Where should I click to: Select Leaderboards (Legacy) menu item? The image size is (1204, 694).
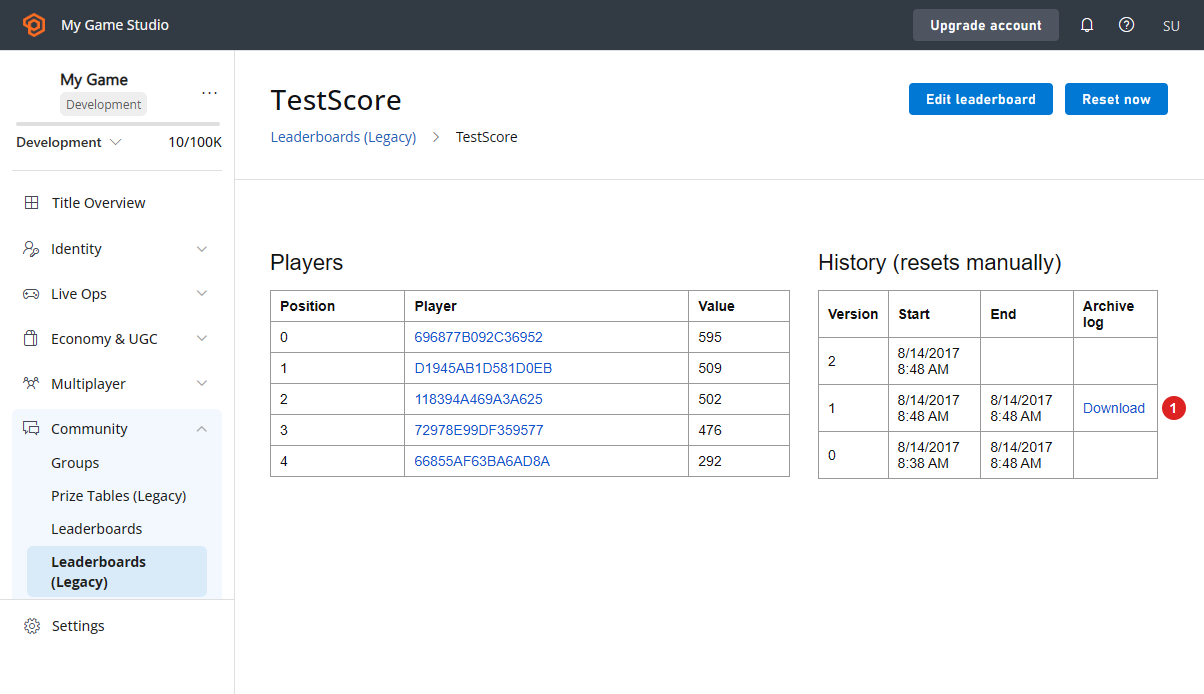117,572
